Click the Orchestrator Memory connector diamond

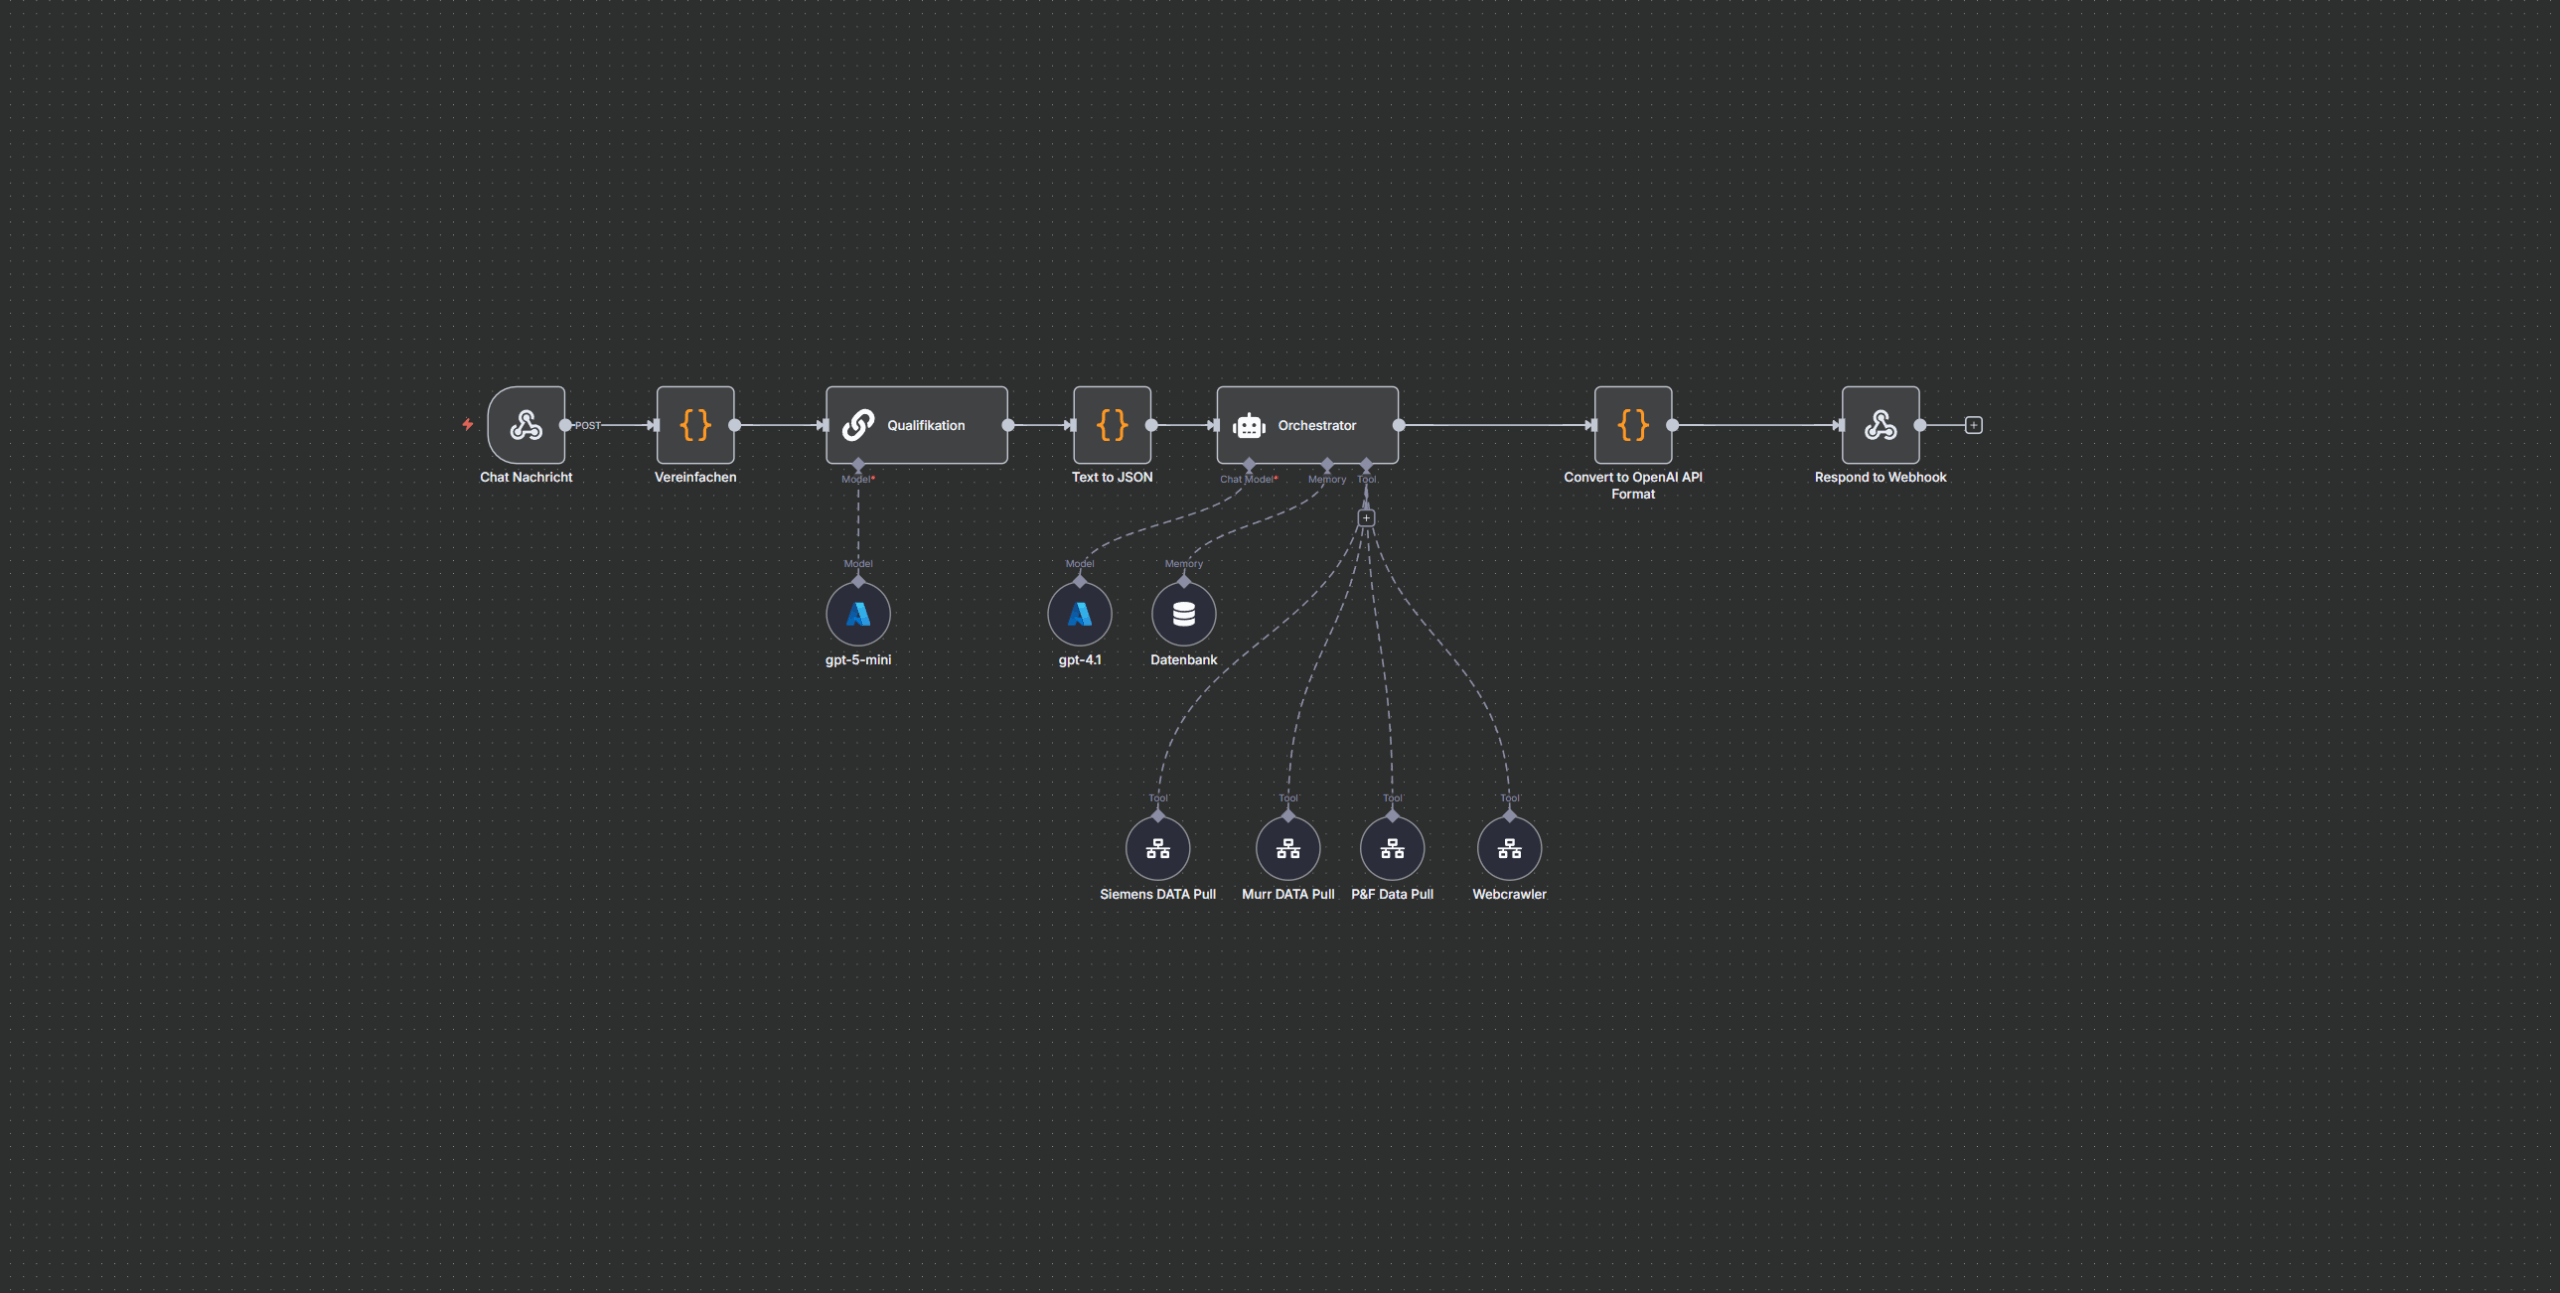1327,465
